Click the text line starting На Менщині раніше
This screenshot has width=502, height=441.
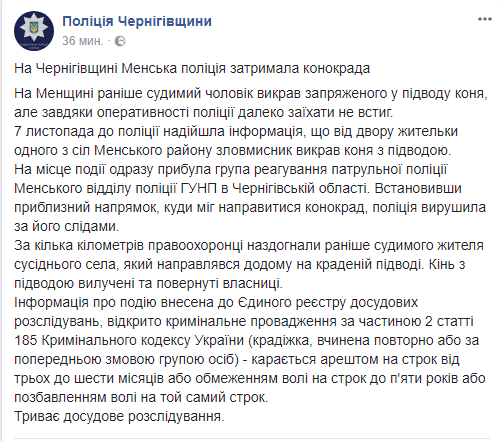pyautogui.click(x=251, y=94)
